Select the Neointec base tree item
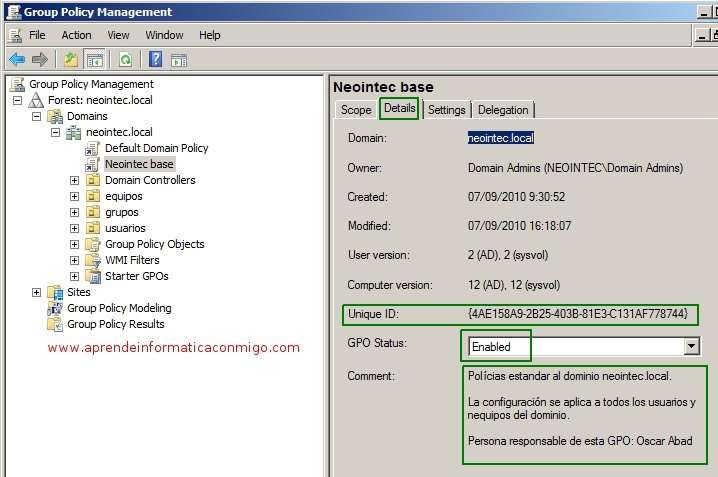This screenshot has height=477, width=718. pos(139,164)
